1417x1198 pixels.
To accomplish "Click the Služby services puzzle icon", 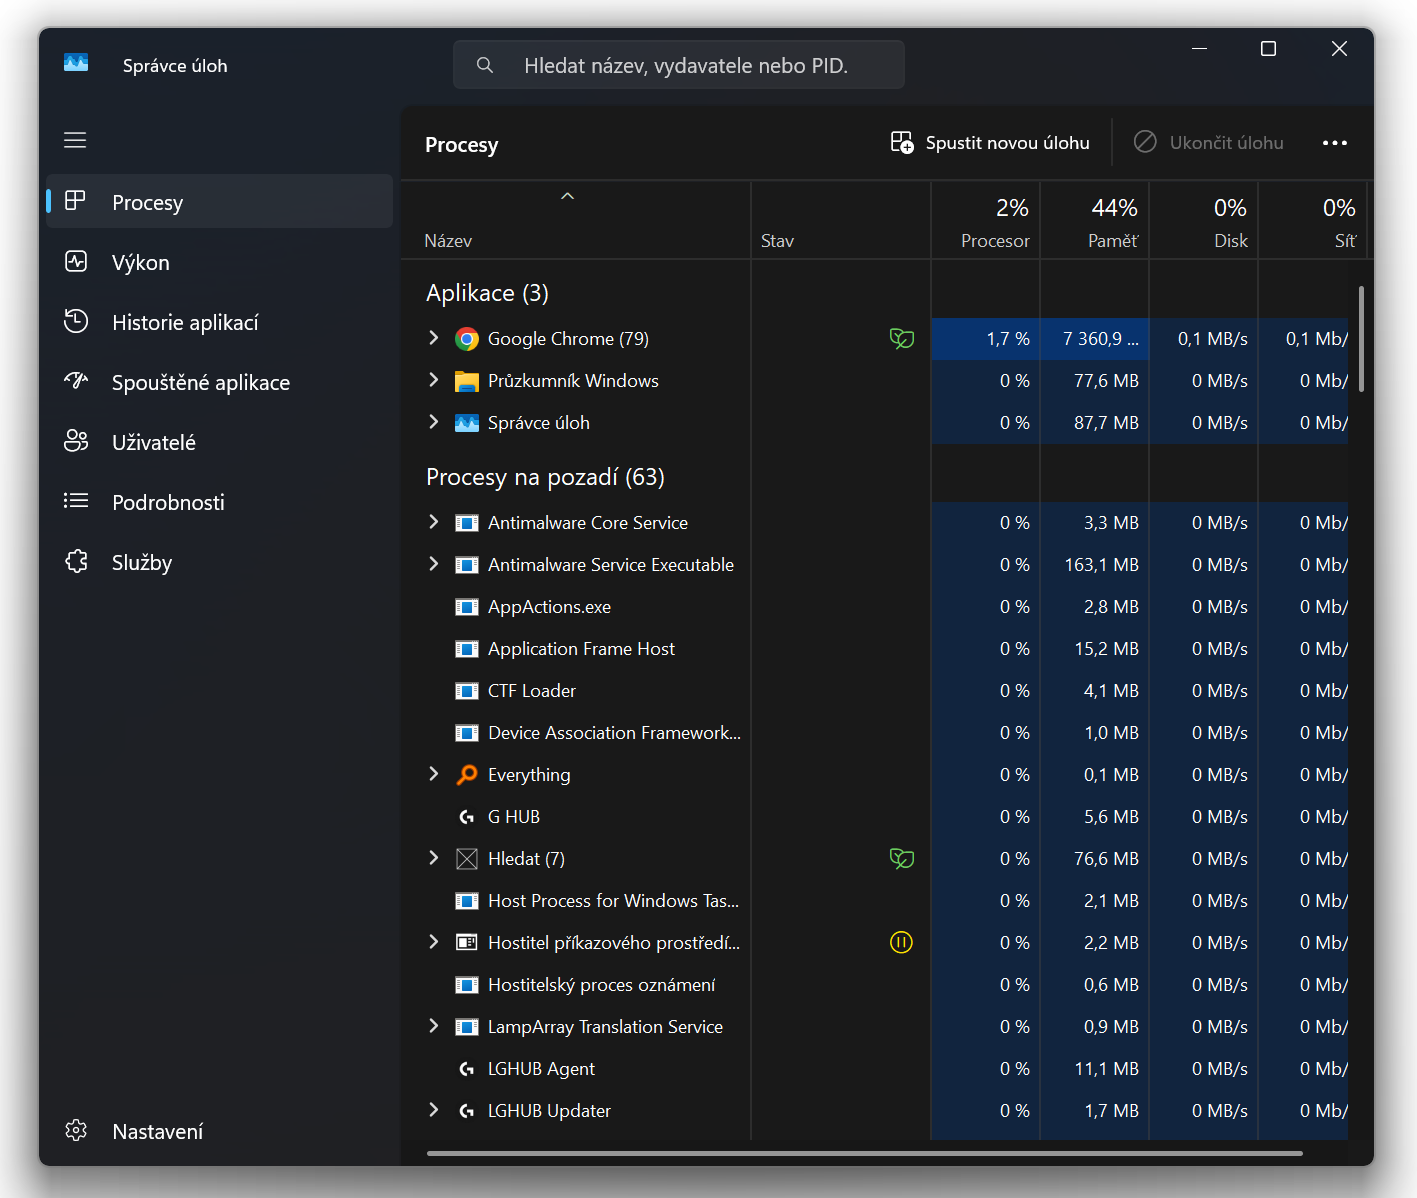I will click(76, 562).
